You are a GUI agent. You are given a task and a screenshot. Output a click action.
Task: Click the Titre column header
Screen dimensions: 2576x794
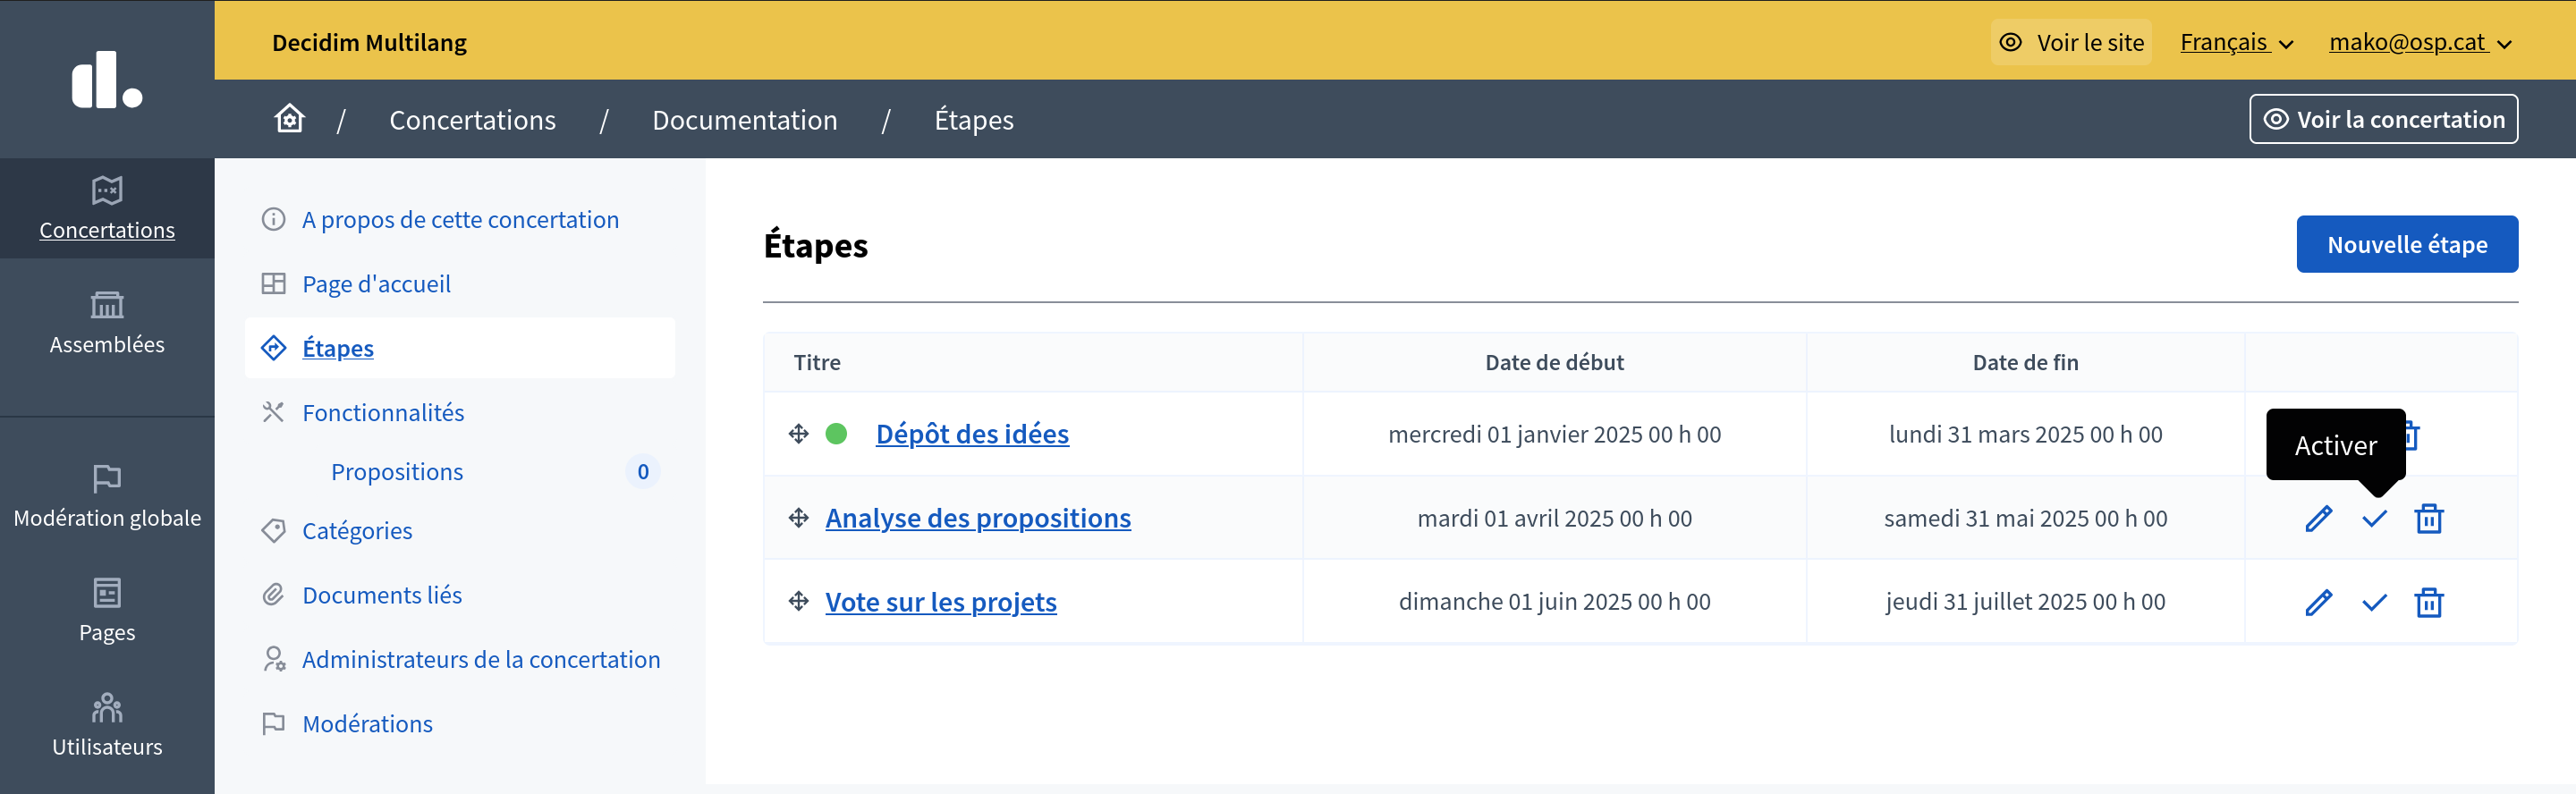(x=817, y=362)
